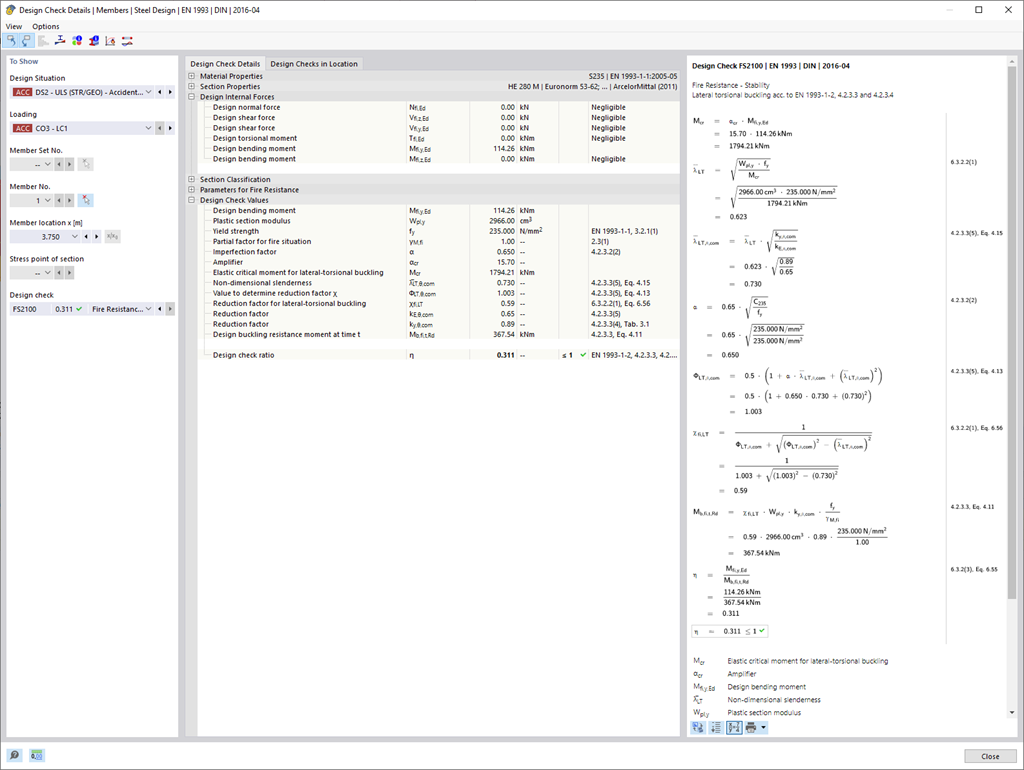Click the 0.00 units icon at bottom left
This screenshot has width=1024, height=770.
click(x=37, y=755)
